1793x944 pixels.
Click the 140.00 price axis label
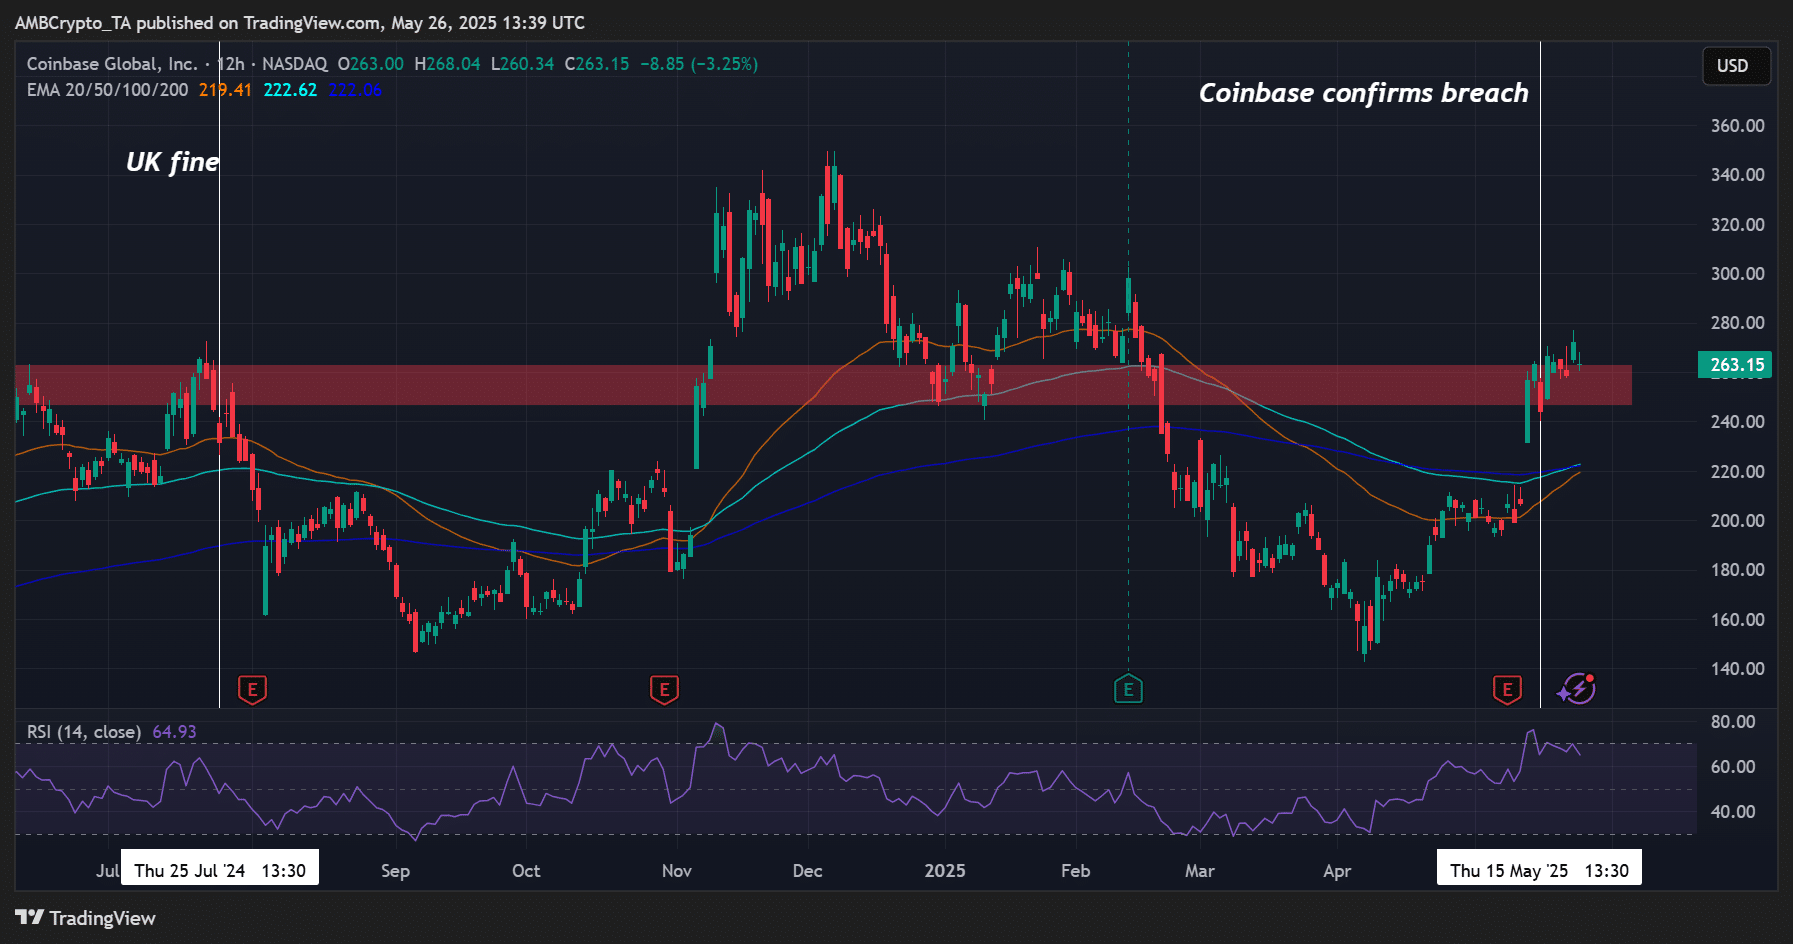tap(1737, 669)
